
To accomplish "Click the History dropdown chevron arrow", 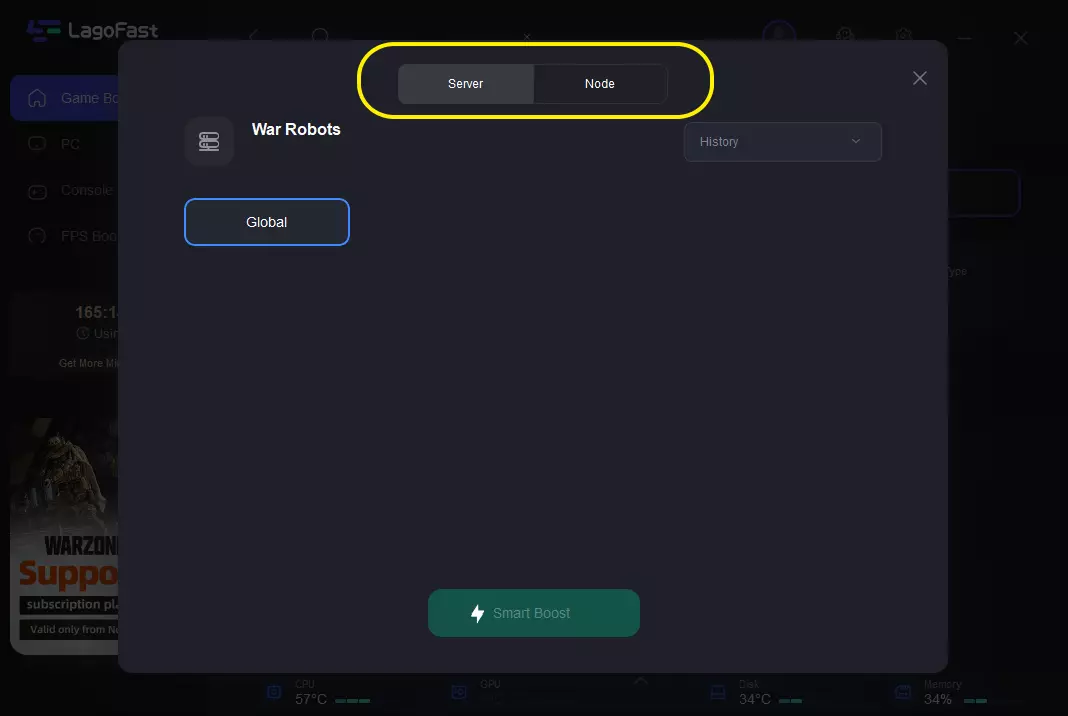I will click(x=856, y=141).
